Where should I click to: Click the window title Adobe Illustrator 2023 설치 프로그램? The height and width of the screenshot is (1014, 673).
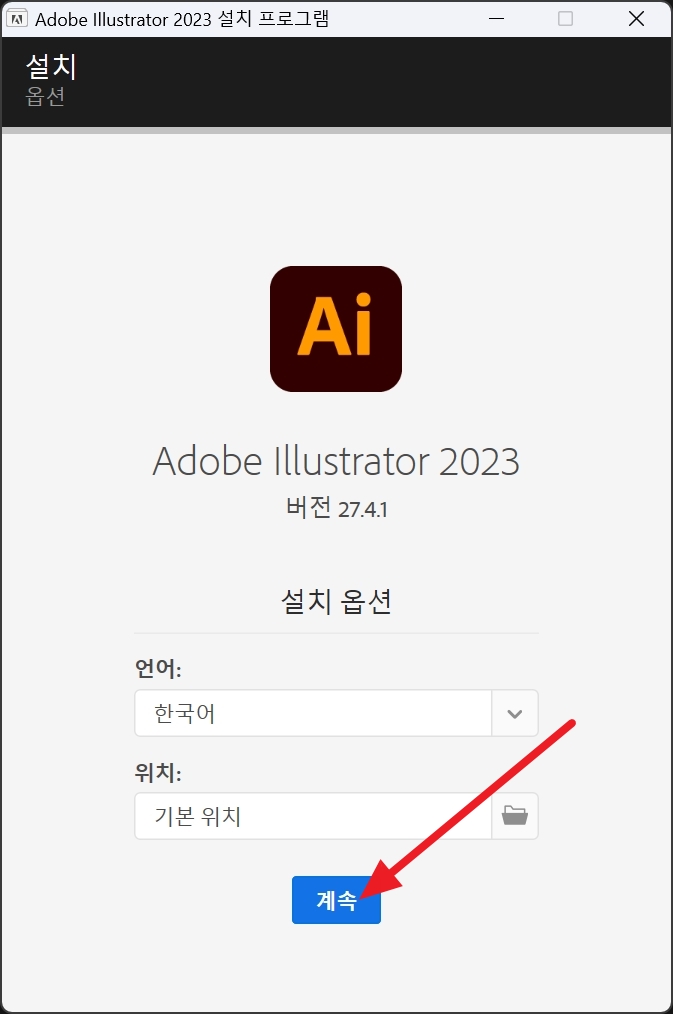click(182, 19)
